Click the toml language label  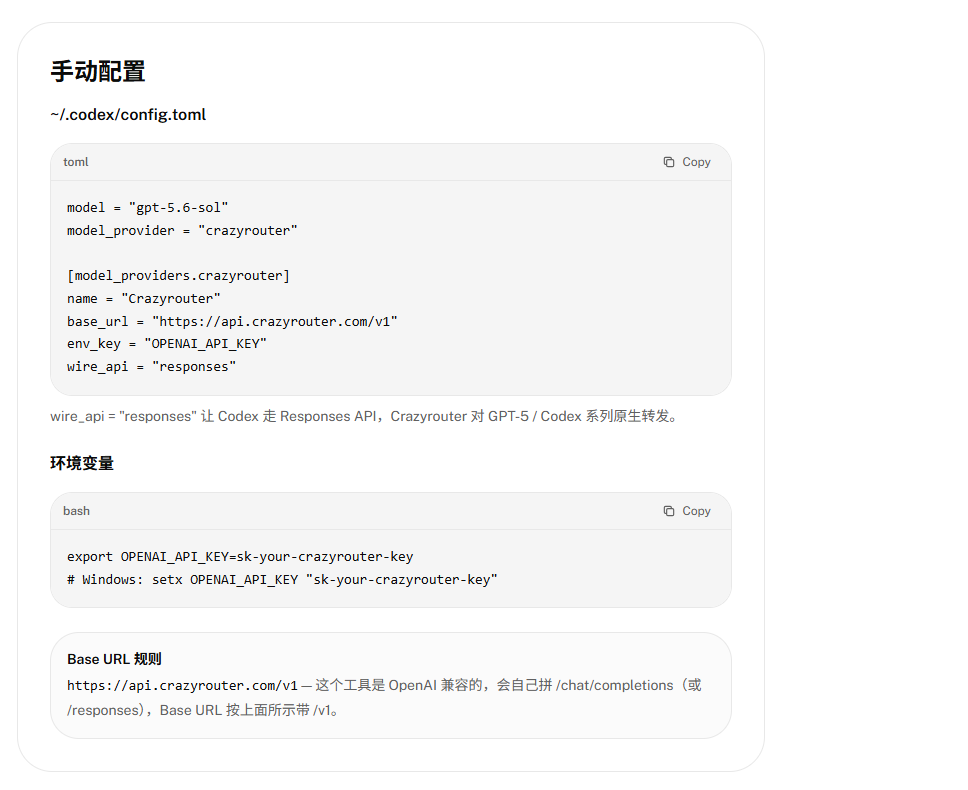tap(76, 162)
